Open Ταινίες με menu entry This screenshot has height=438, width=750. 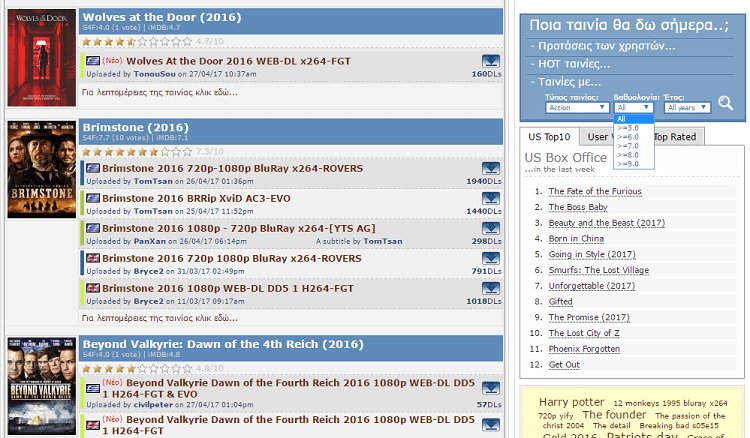click(565, 82)
